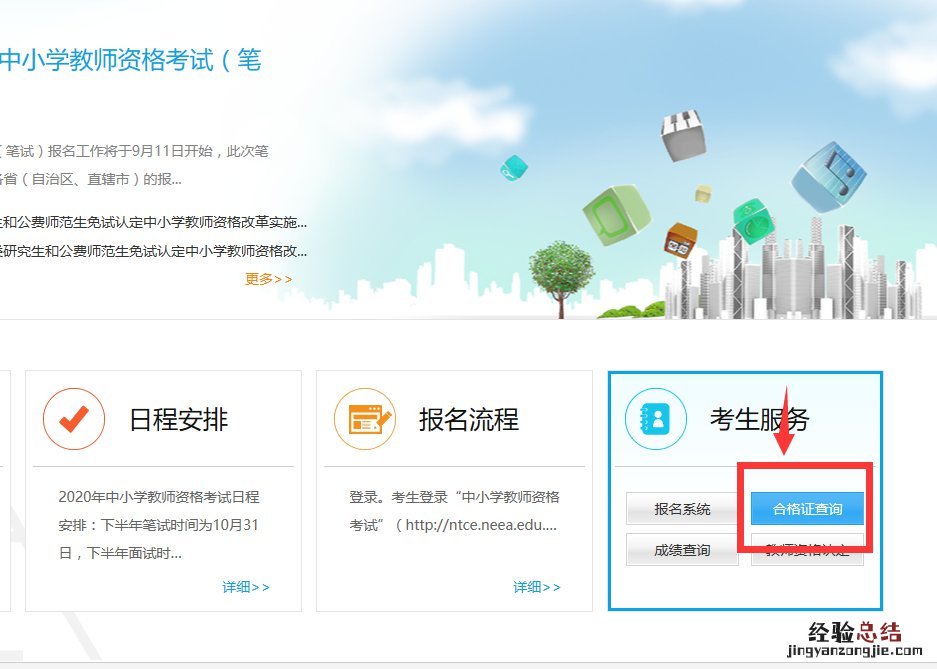Click 详细>> under 日程安排

pyautogui.click(x=246, y=587)
